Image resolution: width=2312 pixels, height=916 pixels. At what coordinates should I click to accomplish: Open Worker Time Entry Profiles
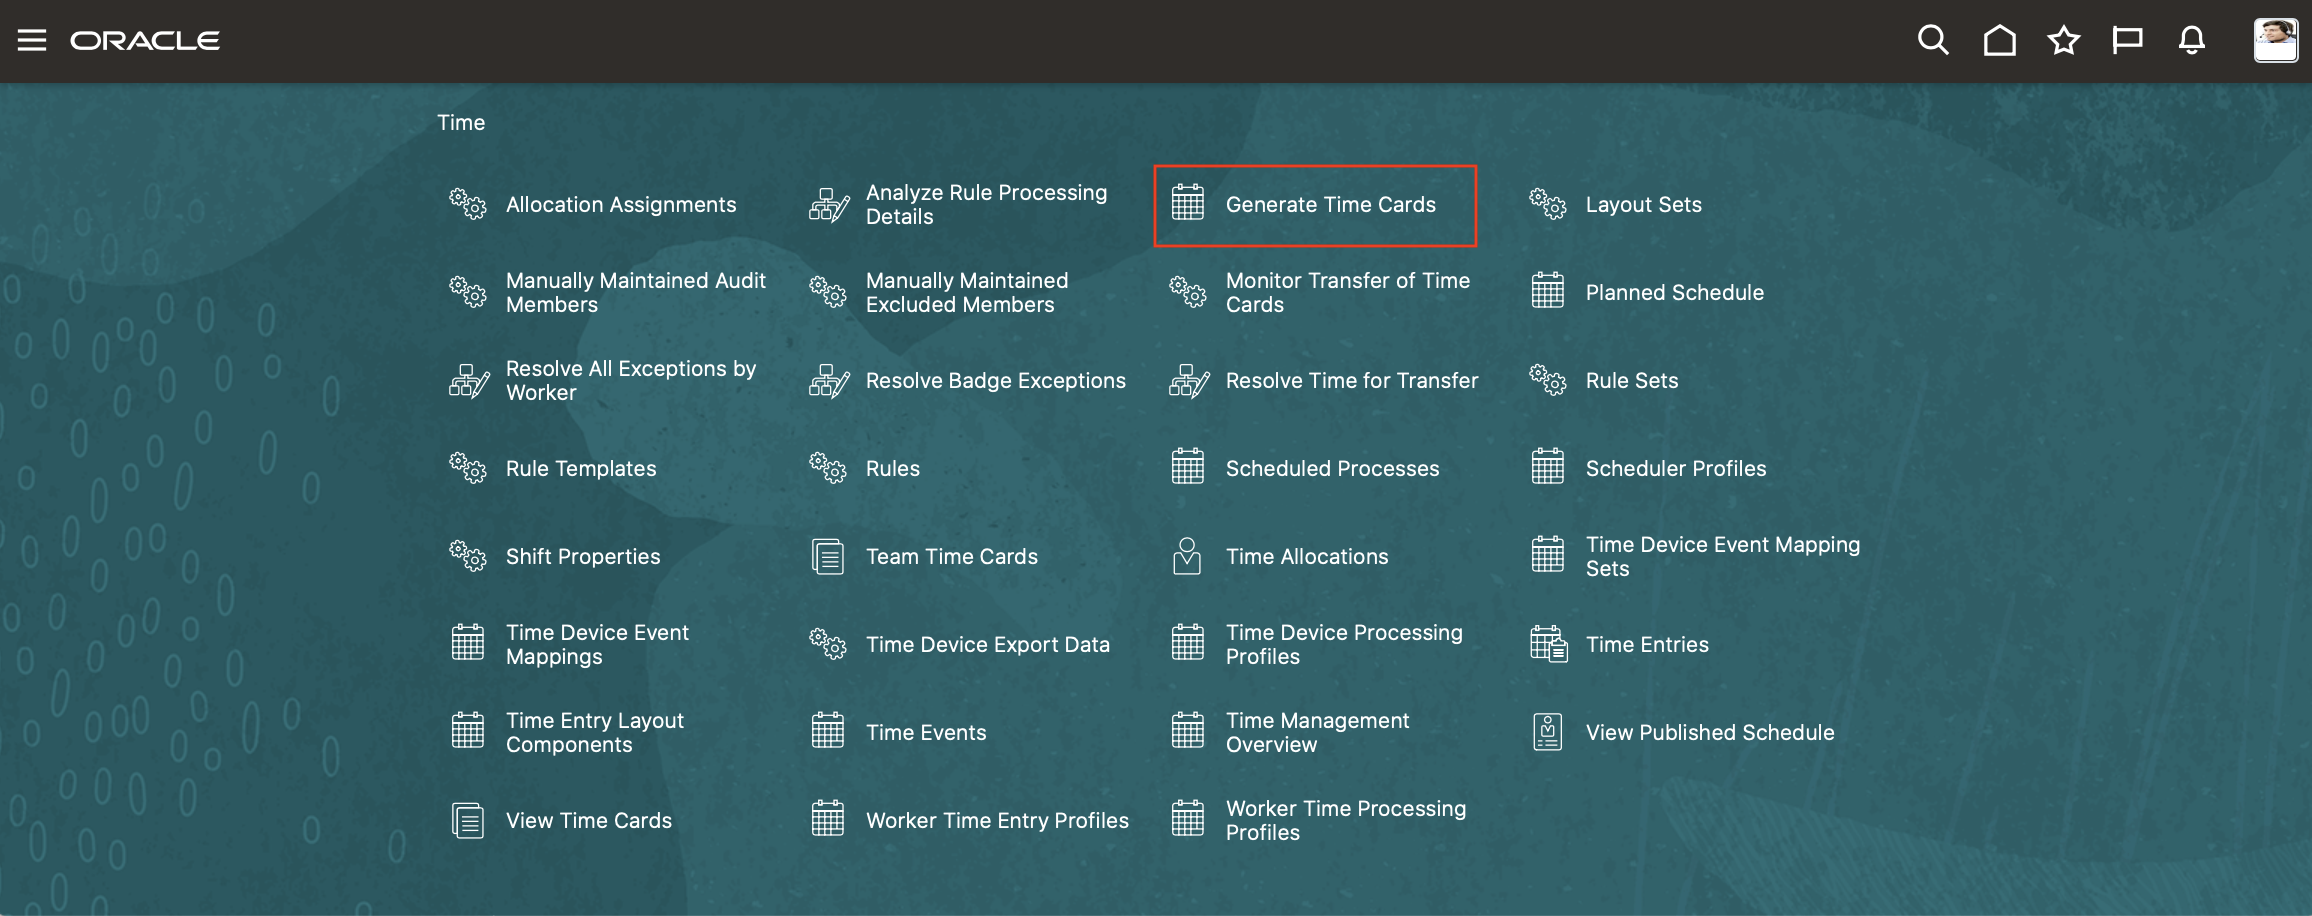click(x=997, y=820)
